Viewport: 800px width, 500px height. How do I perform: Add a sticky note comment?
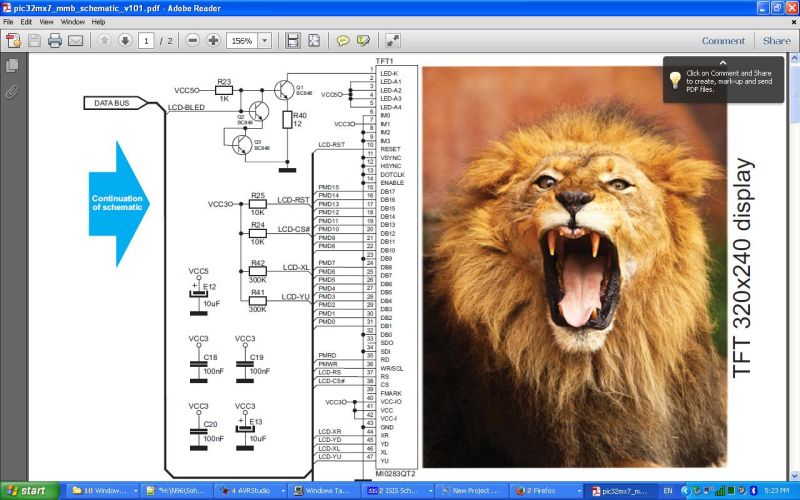[x=343, y=40]
